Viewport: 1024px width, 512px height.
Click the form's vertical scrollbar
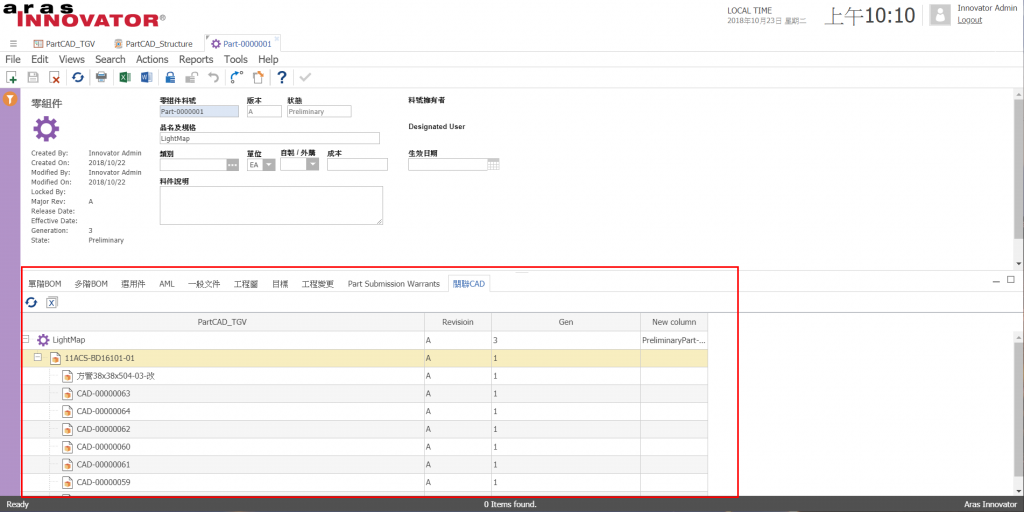pyautogui.click(x=1019, y=168)
